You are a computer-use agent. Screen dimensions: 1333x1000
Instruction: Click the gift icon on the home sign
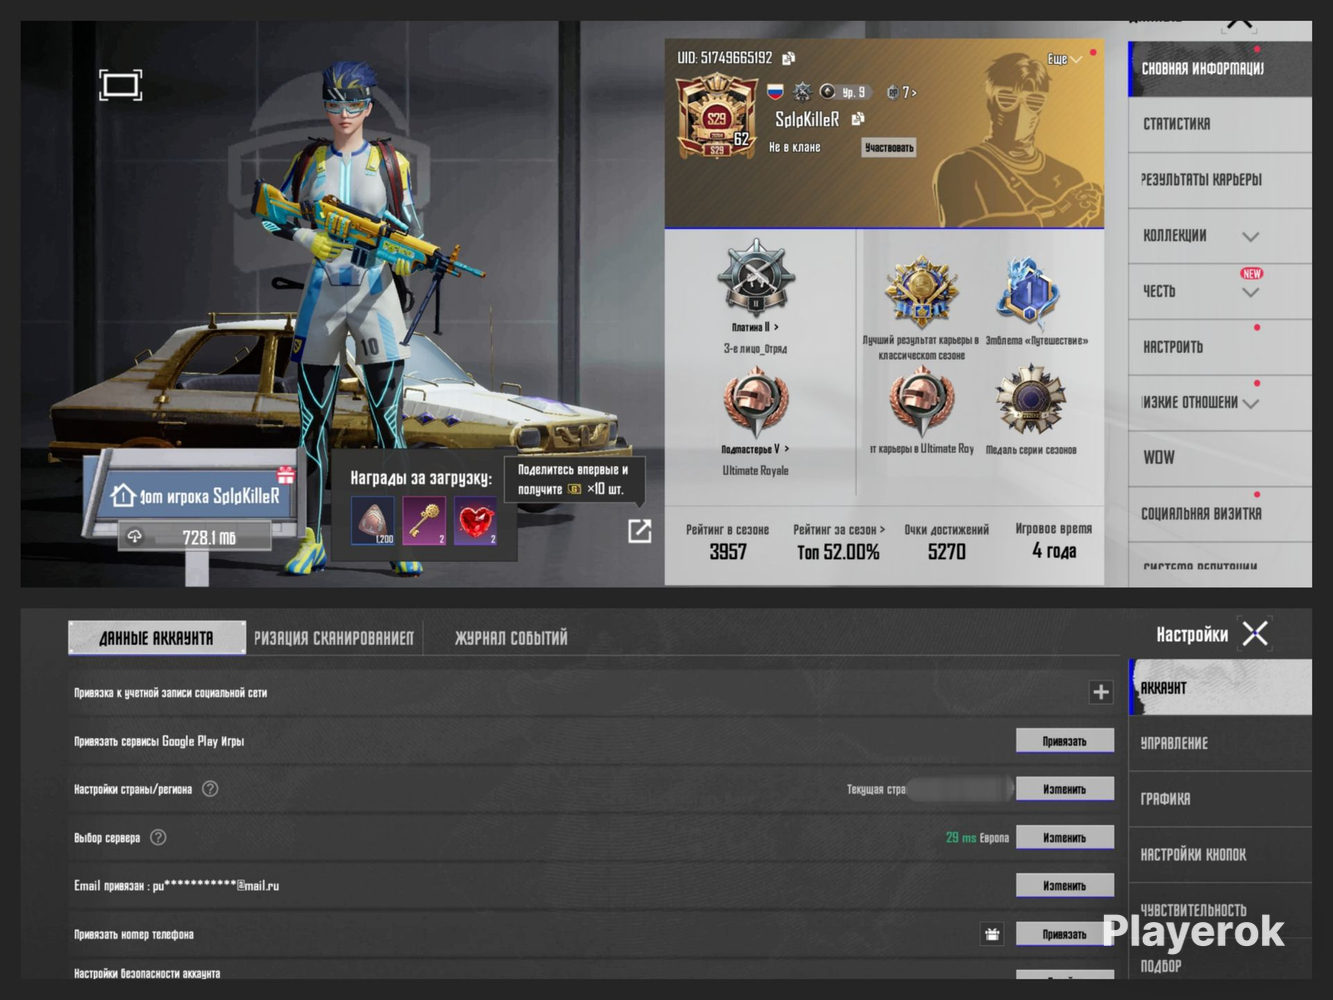pyautogui.click(x=286, y=474)
